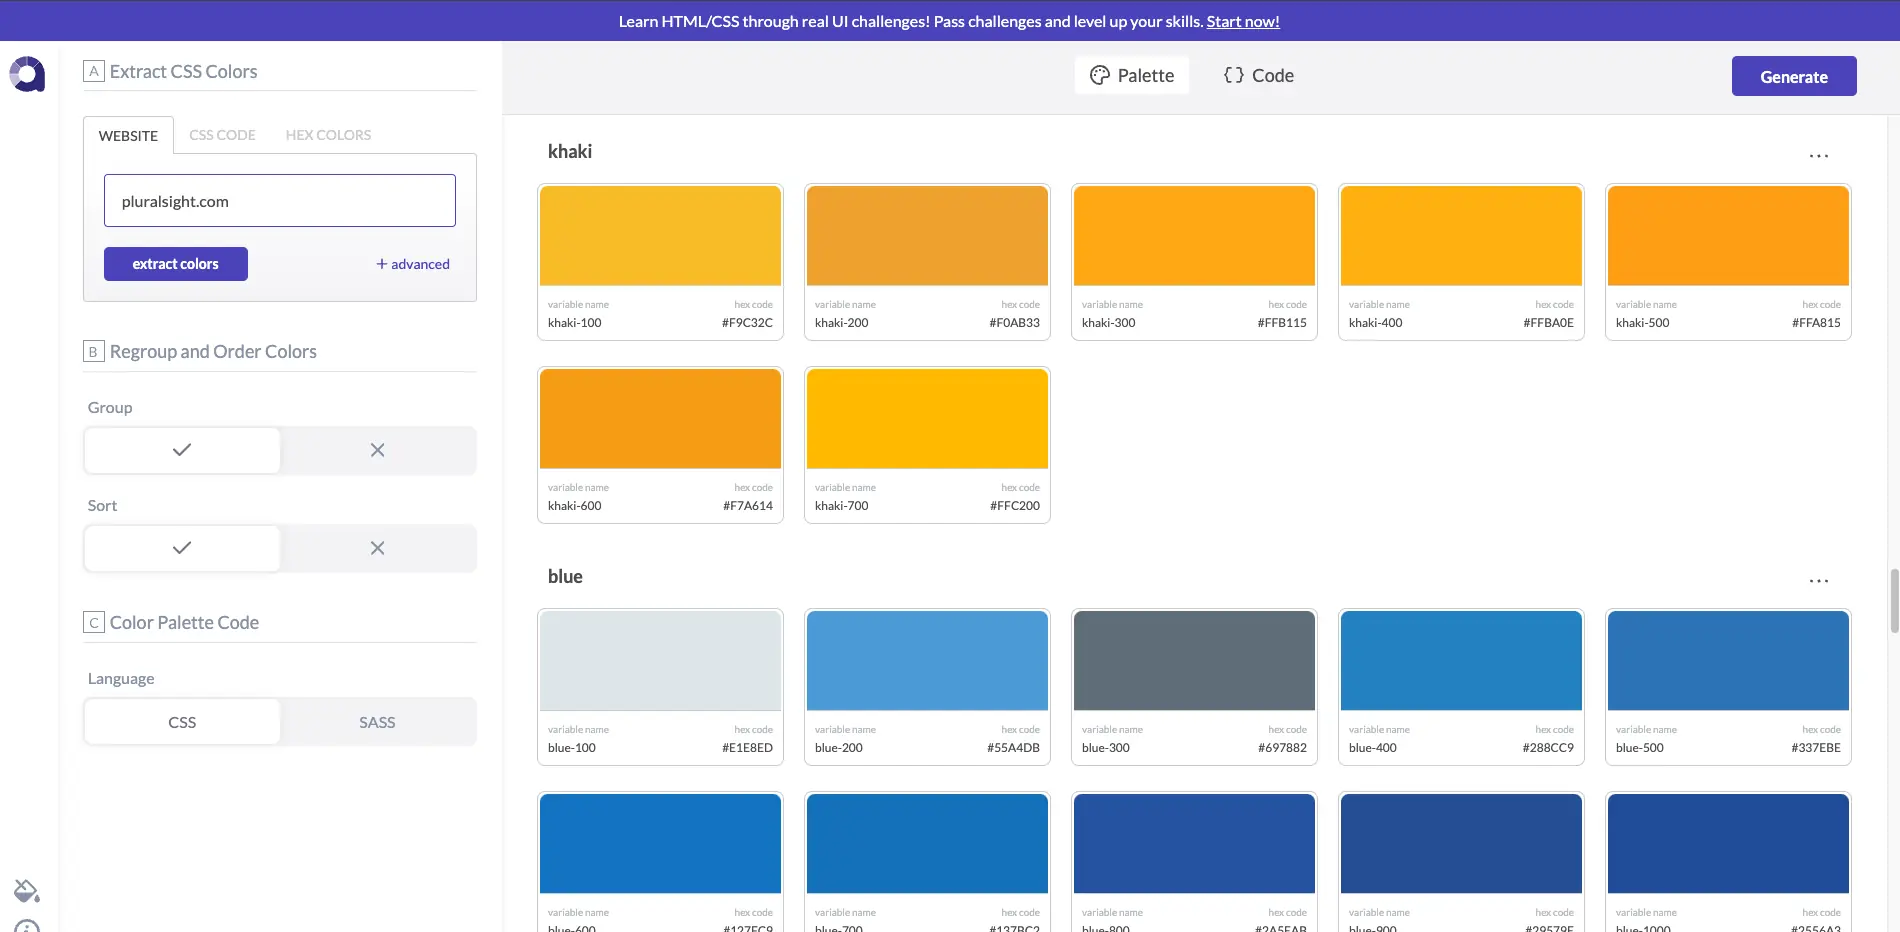Enable grouping with the Group checkmark
Screen dimensions: 1900x932
[182, 450]
